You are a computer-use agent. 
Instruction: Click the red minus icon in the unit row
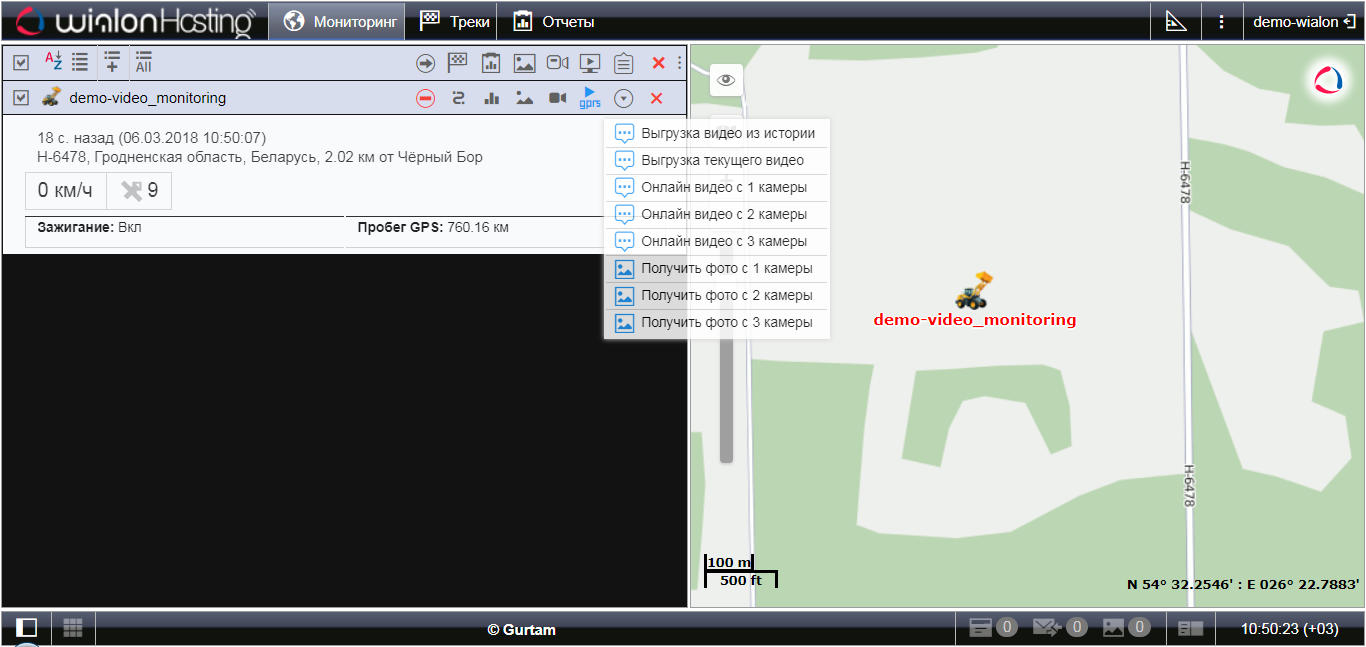tap(425, 98)
